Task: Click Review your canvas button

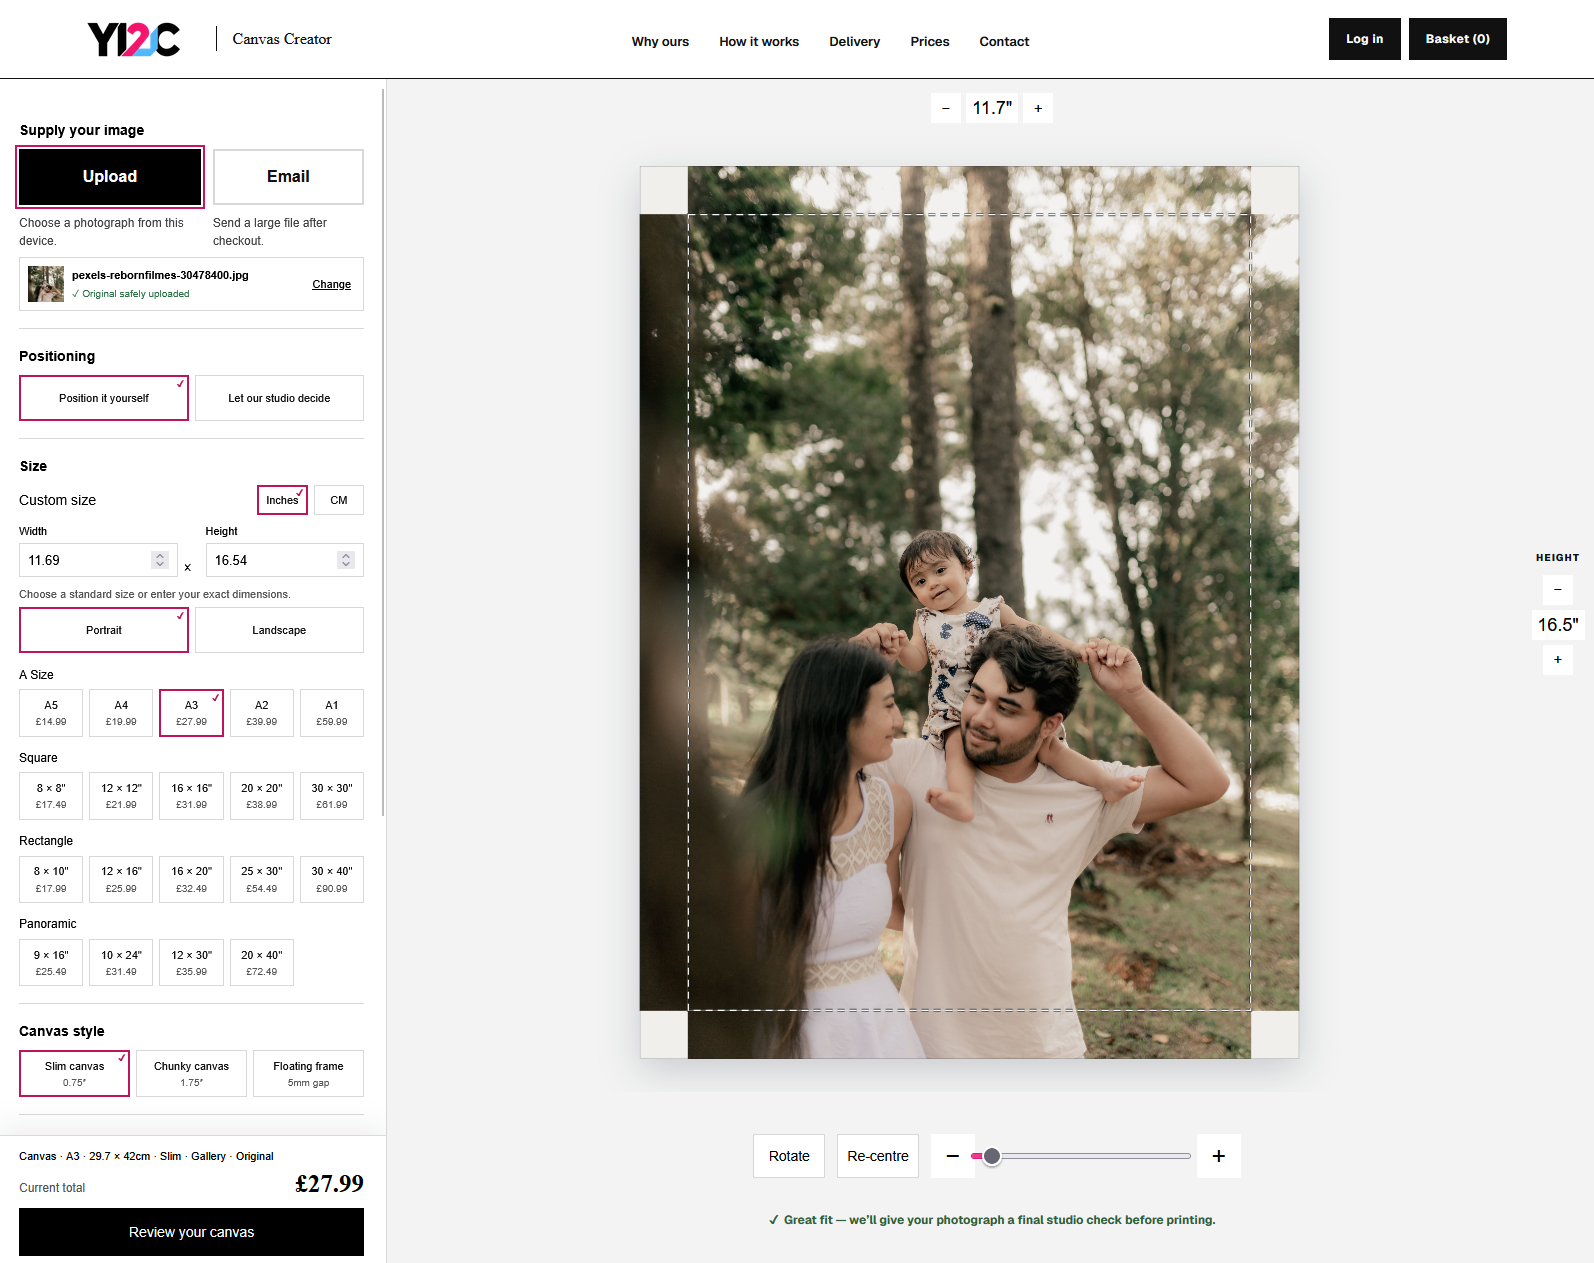Action: point(191,1232)
